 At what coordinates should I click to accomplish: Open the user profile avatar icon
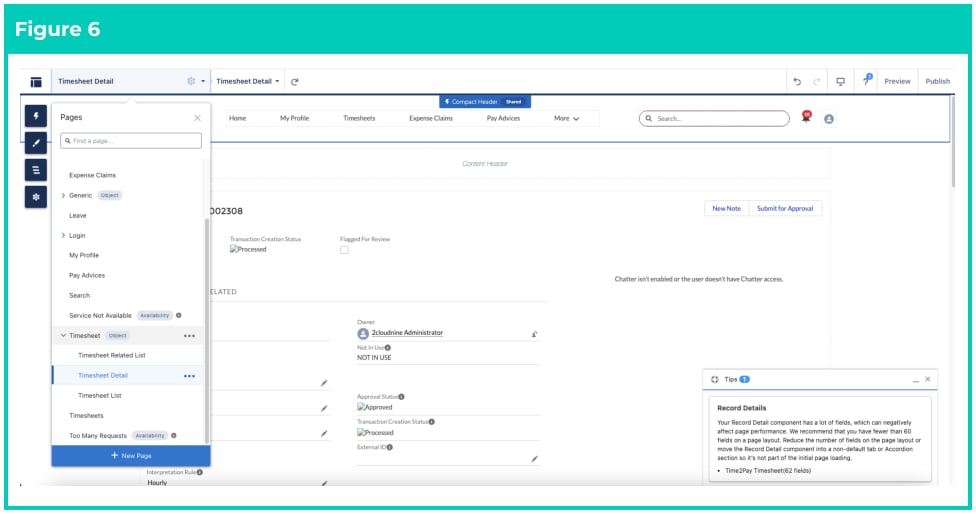(x=828, y=119)
